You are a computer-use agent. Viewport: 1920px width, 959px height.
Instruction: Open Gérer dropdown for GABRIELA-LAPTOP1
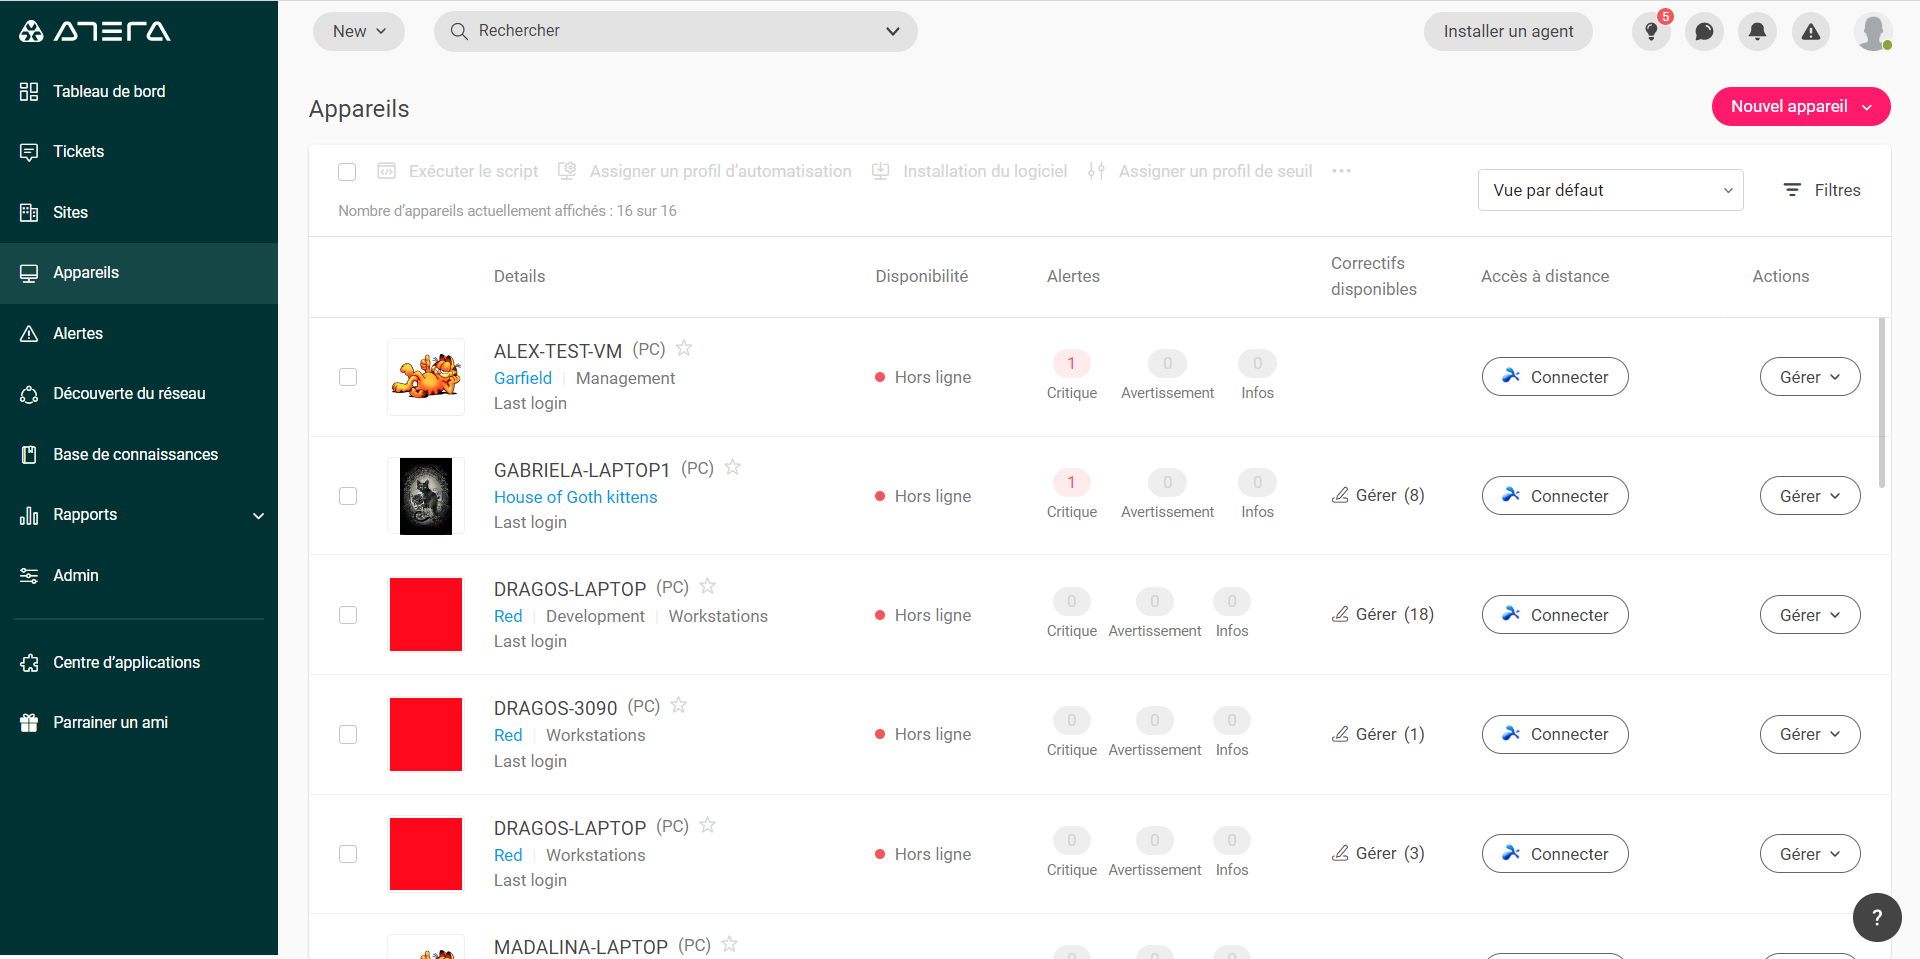(1810, 496)
